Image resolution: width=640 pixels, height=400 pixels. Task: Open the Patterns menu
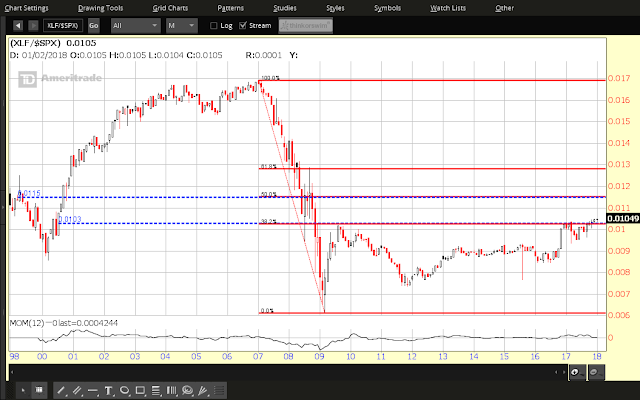[x=231, y=8]
